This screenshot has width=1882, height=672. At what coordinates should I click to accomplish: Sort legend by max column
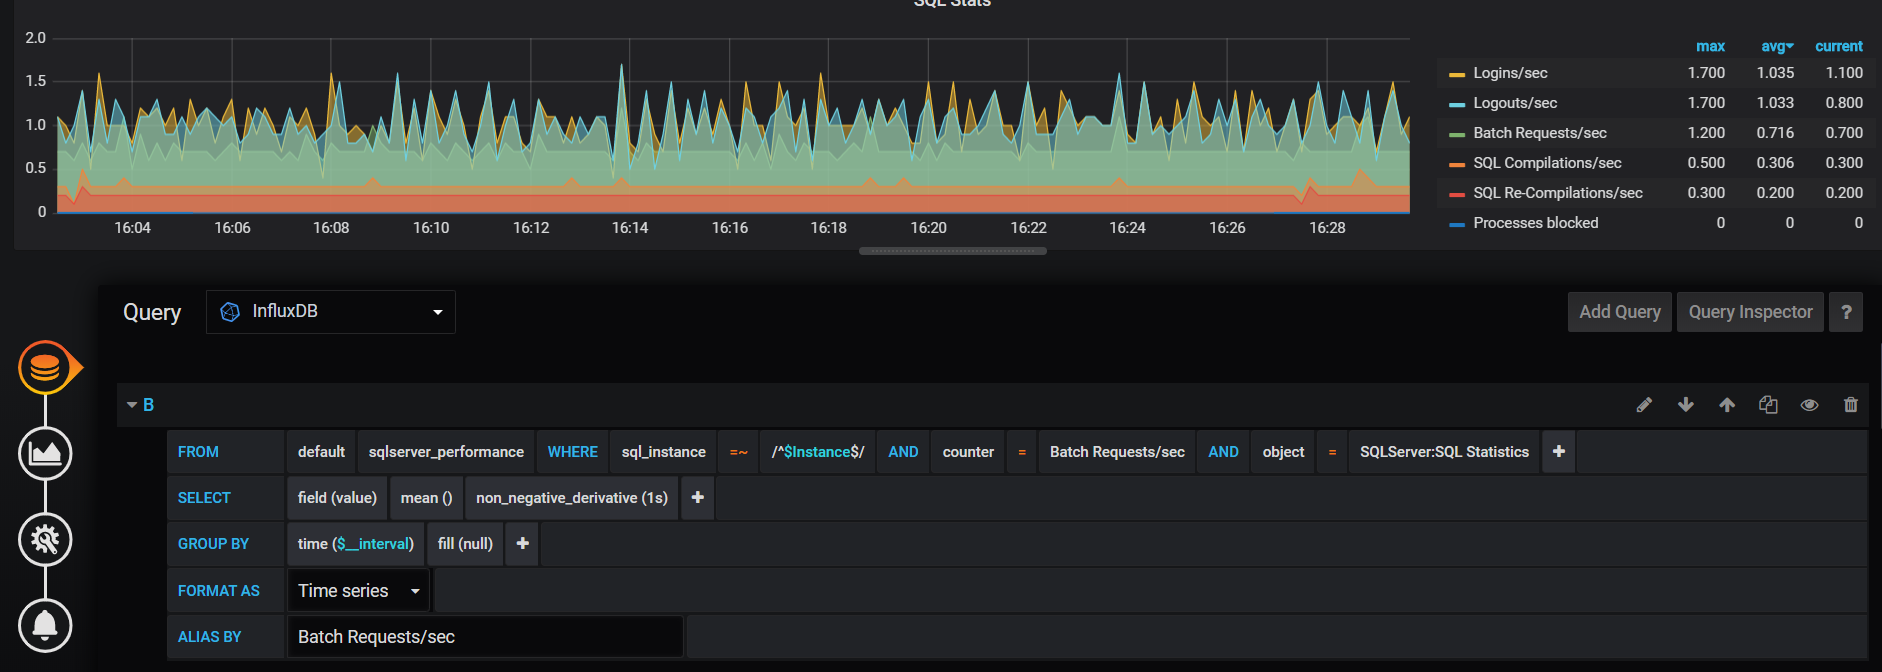[1710, 47]
